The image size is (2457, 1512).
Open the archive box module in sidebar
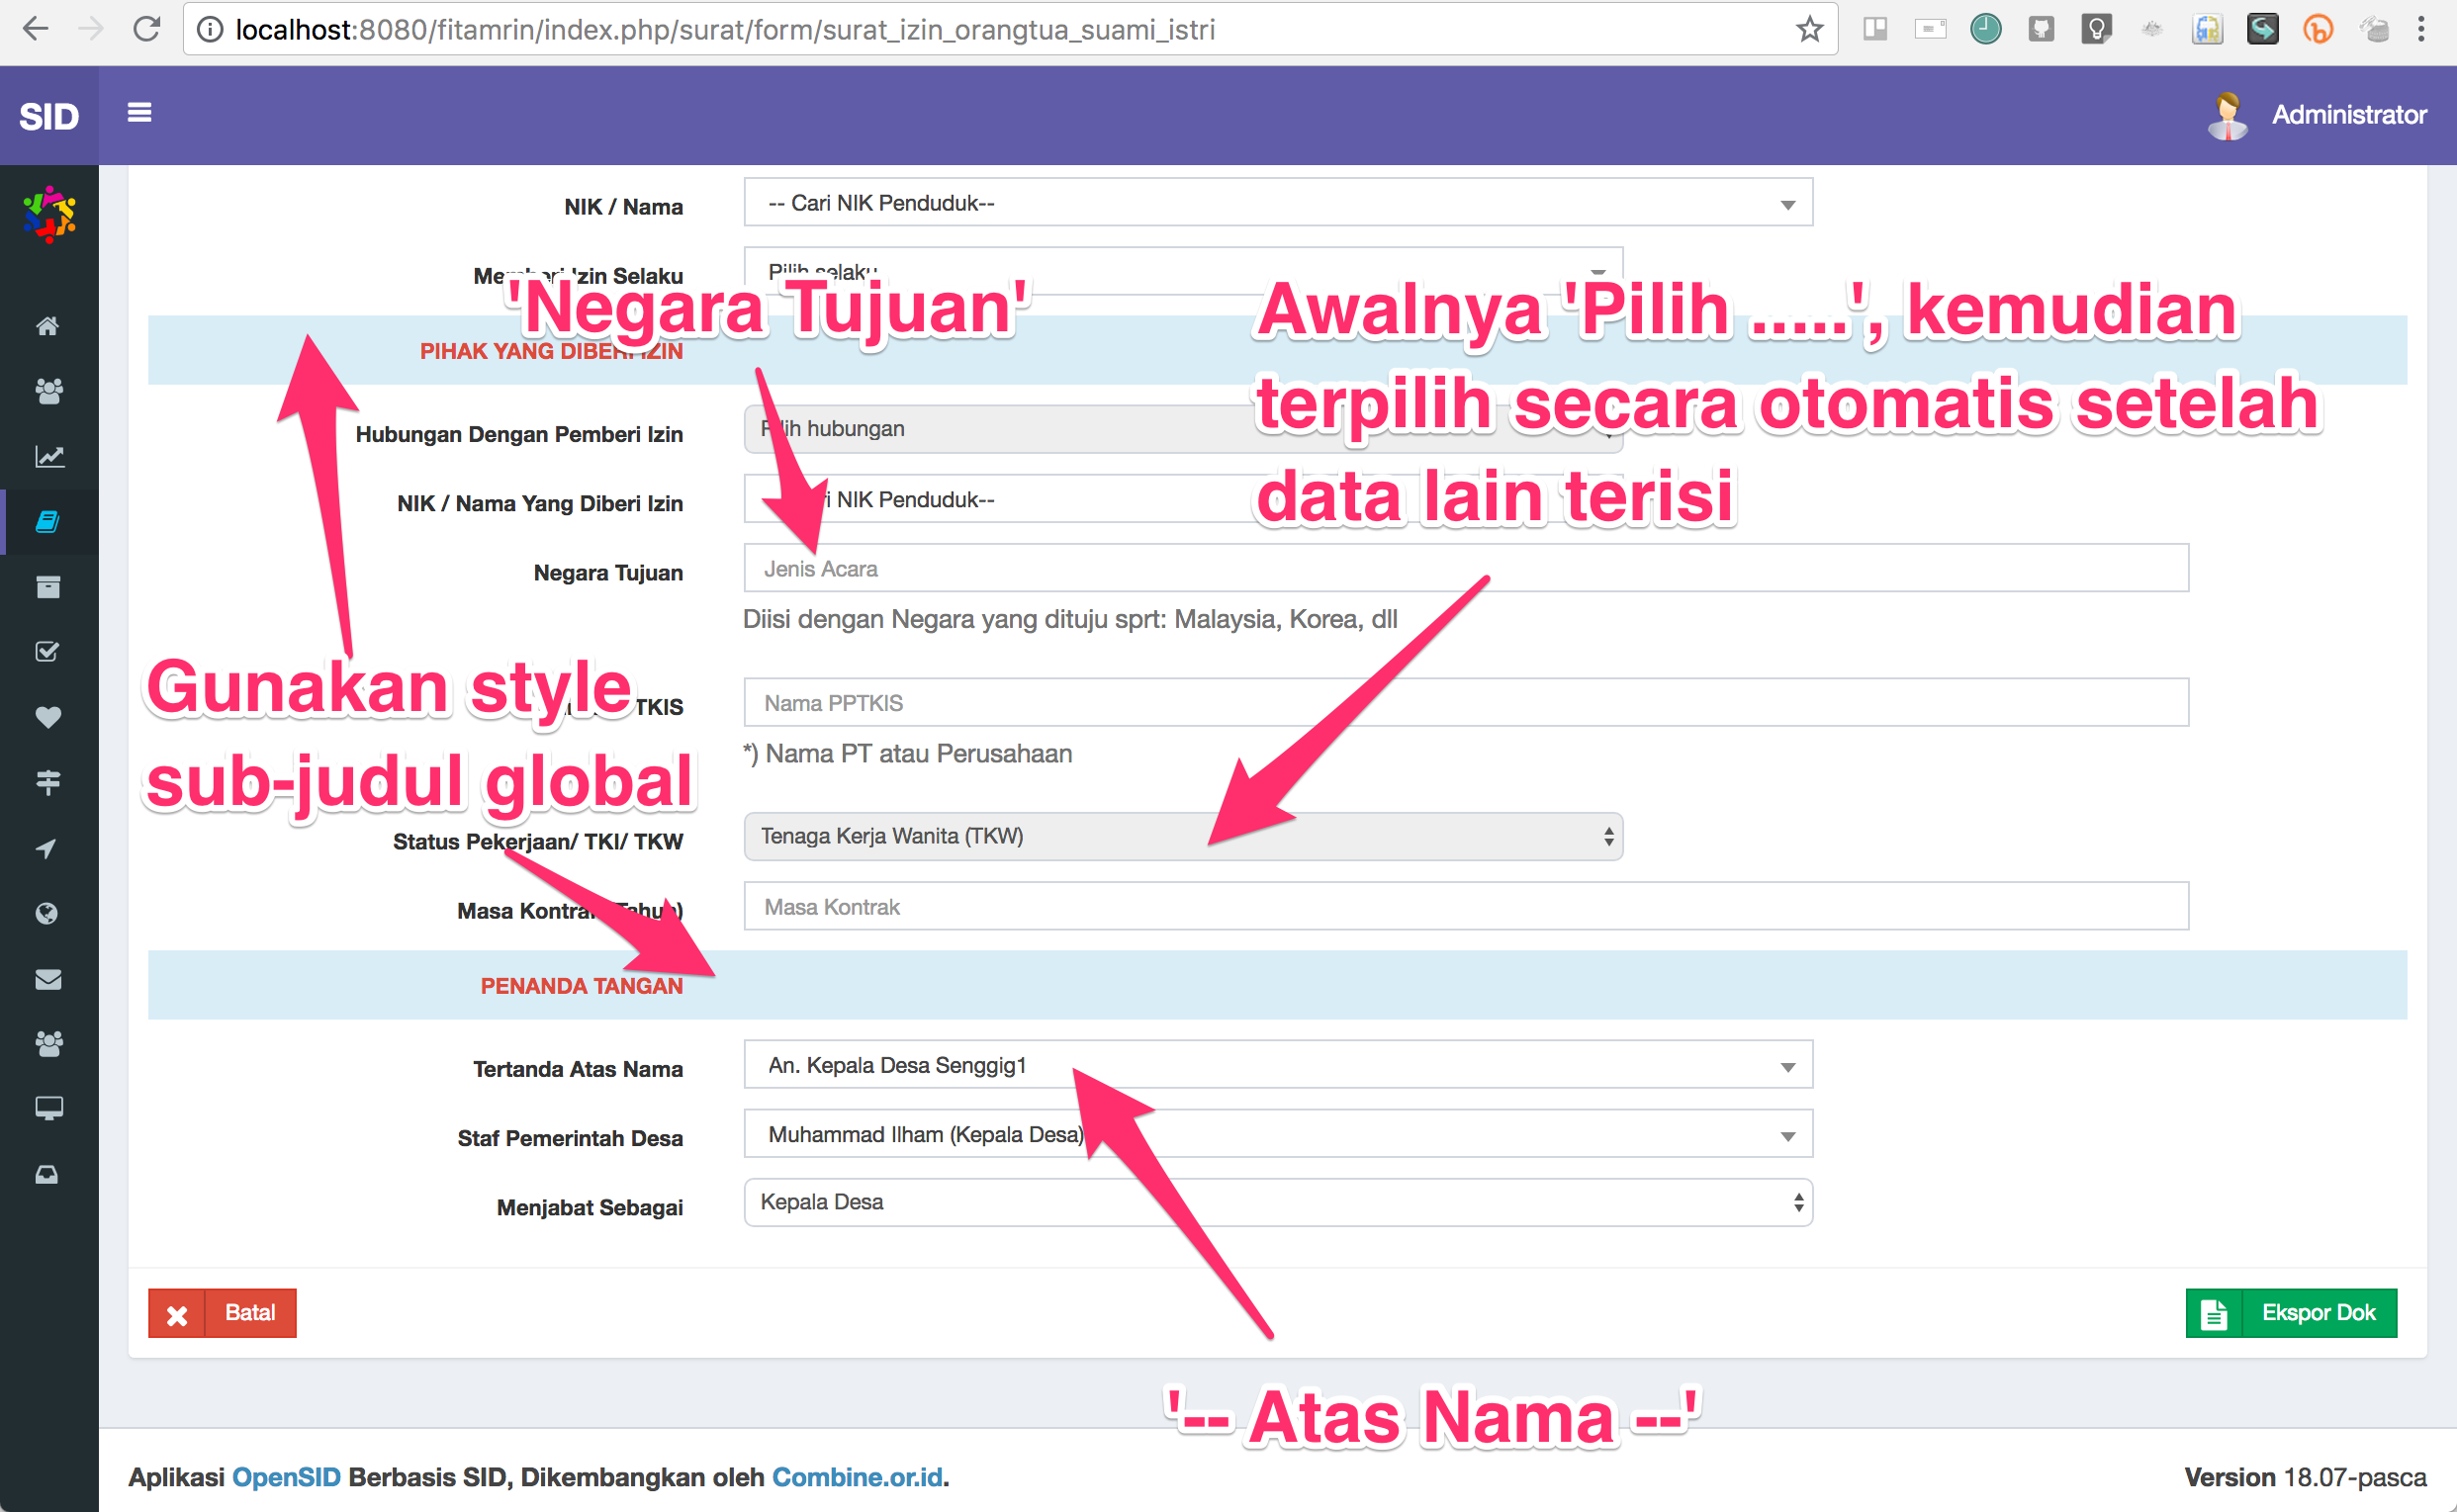click(48, 586)
